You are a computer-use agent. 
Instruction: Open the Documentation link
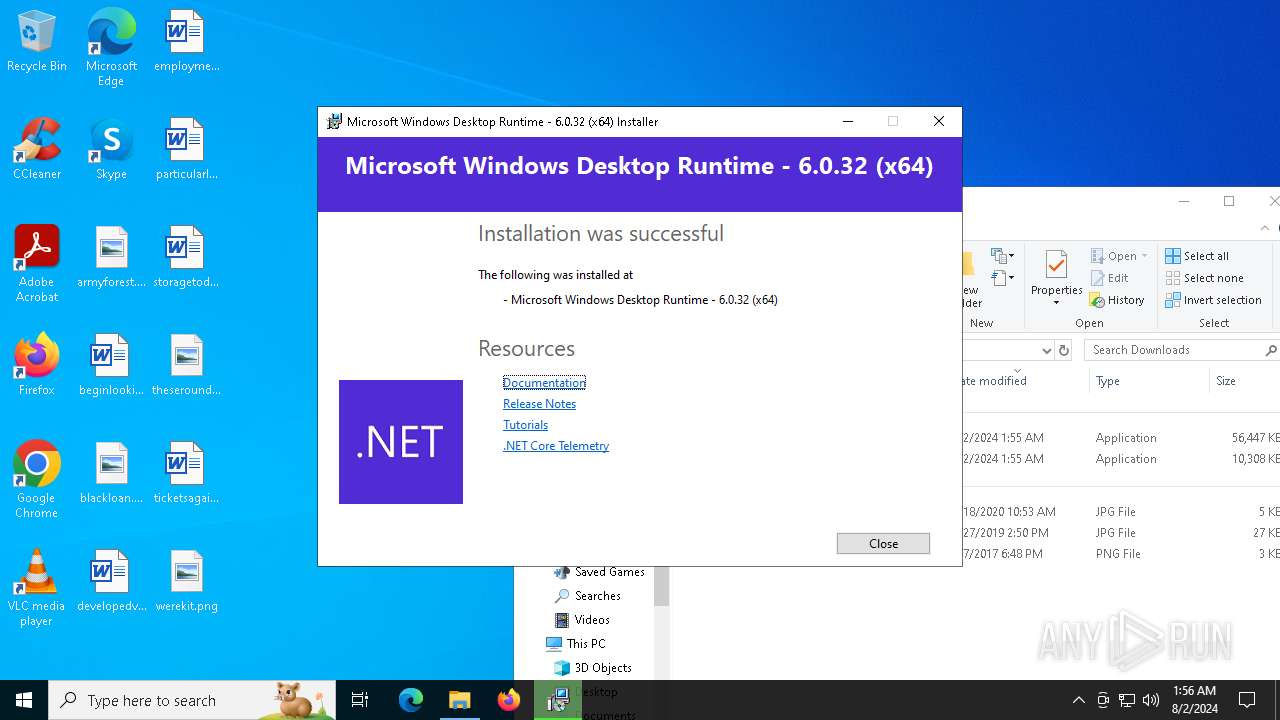[544, 383]
